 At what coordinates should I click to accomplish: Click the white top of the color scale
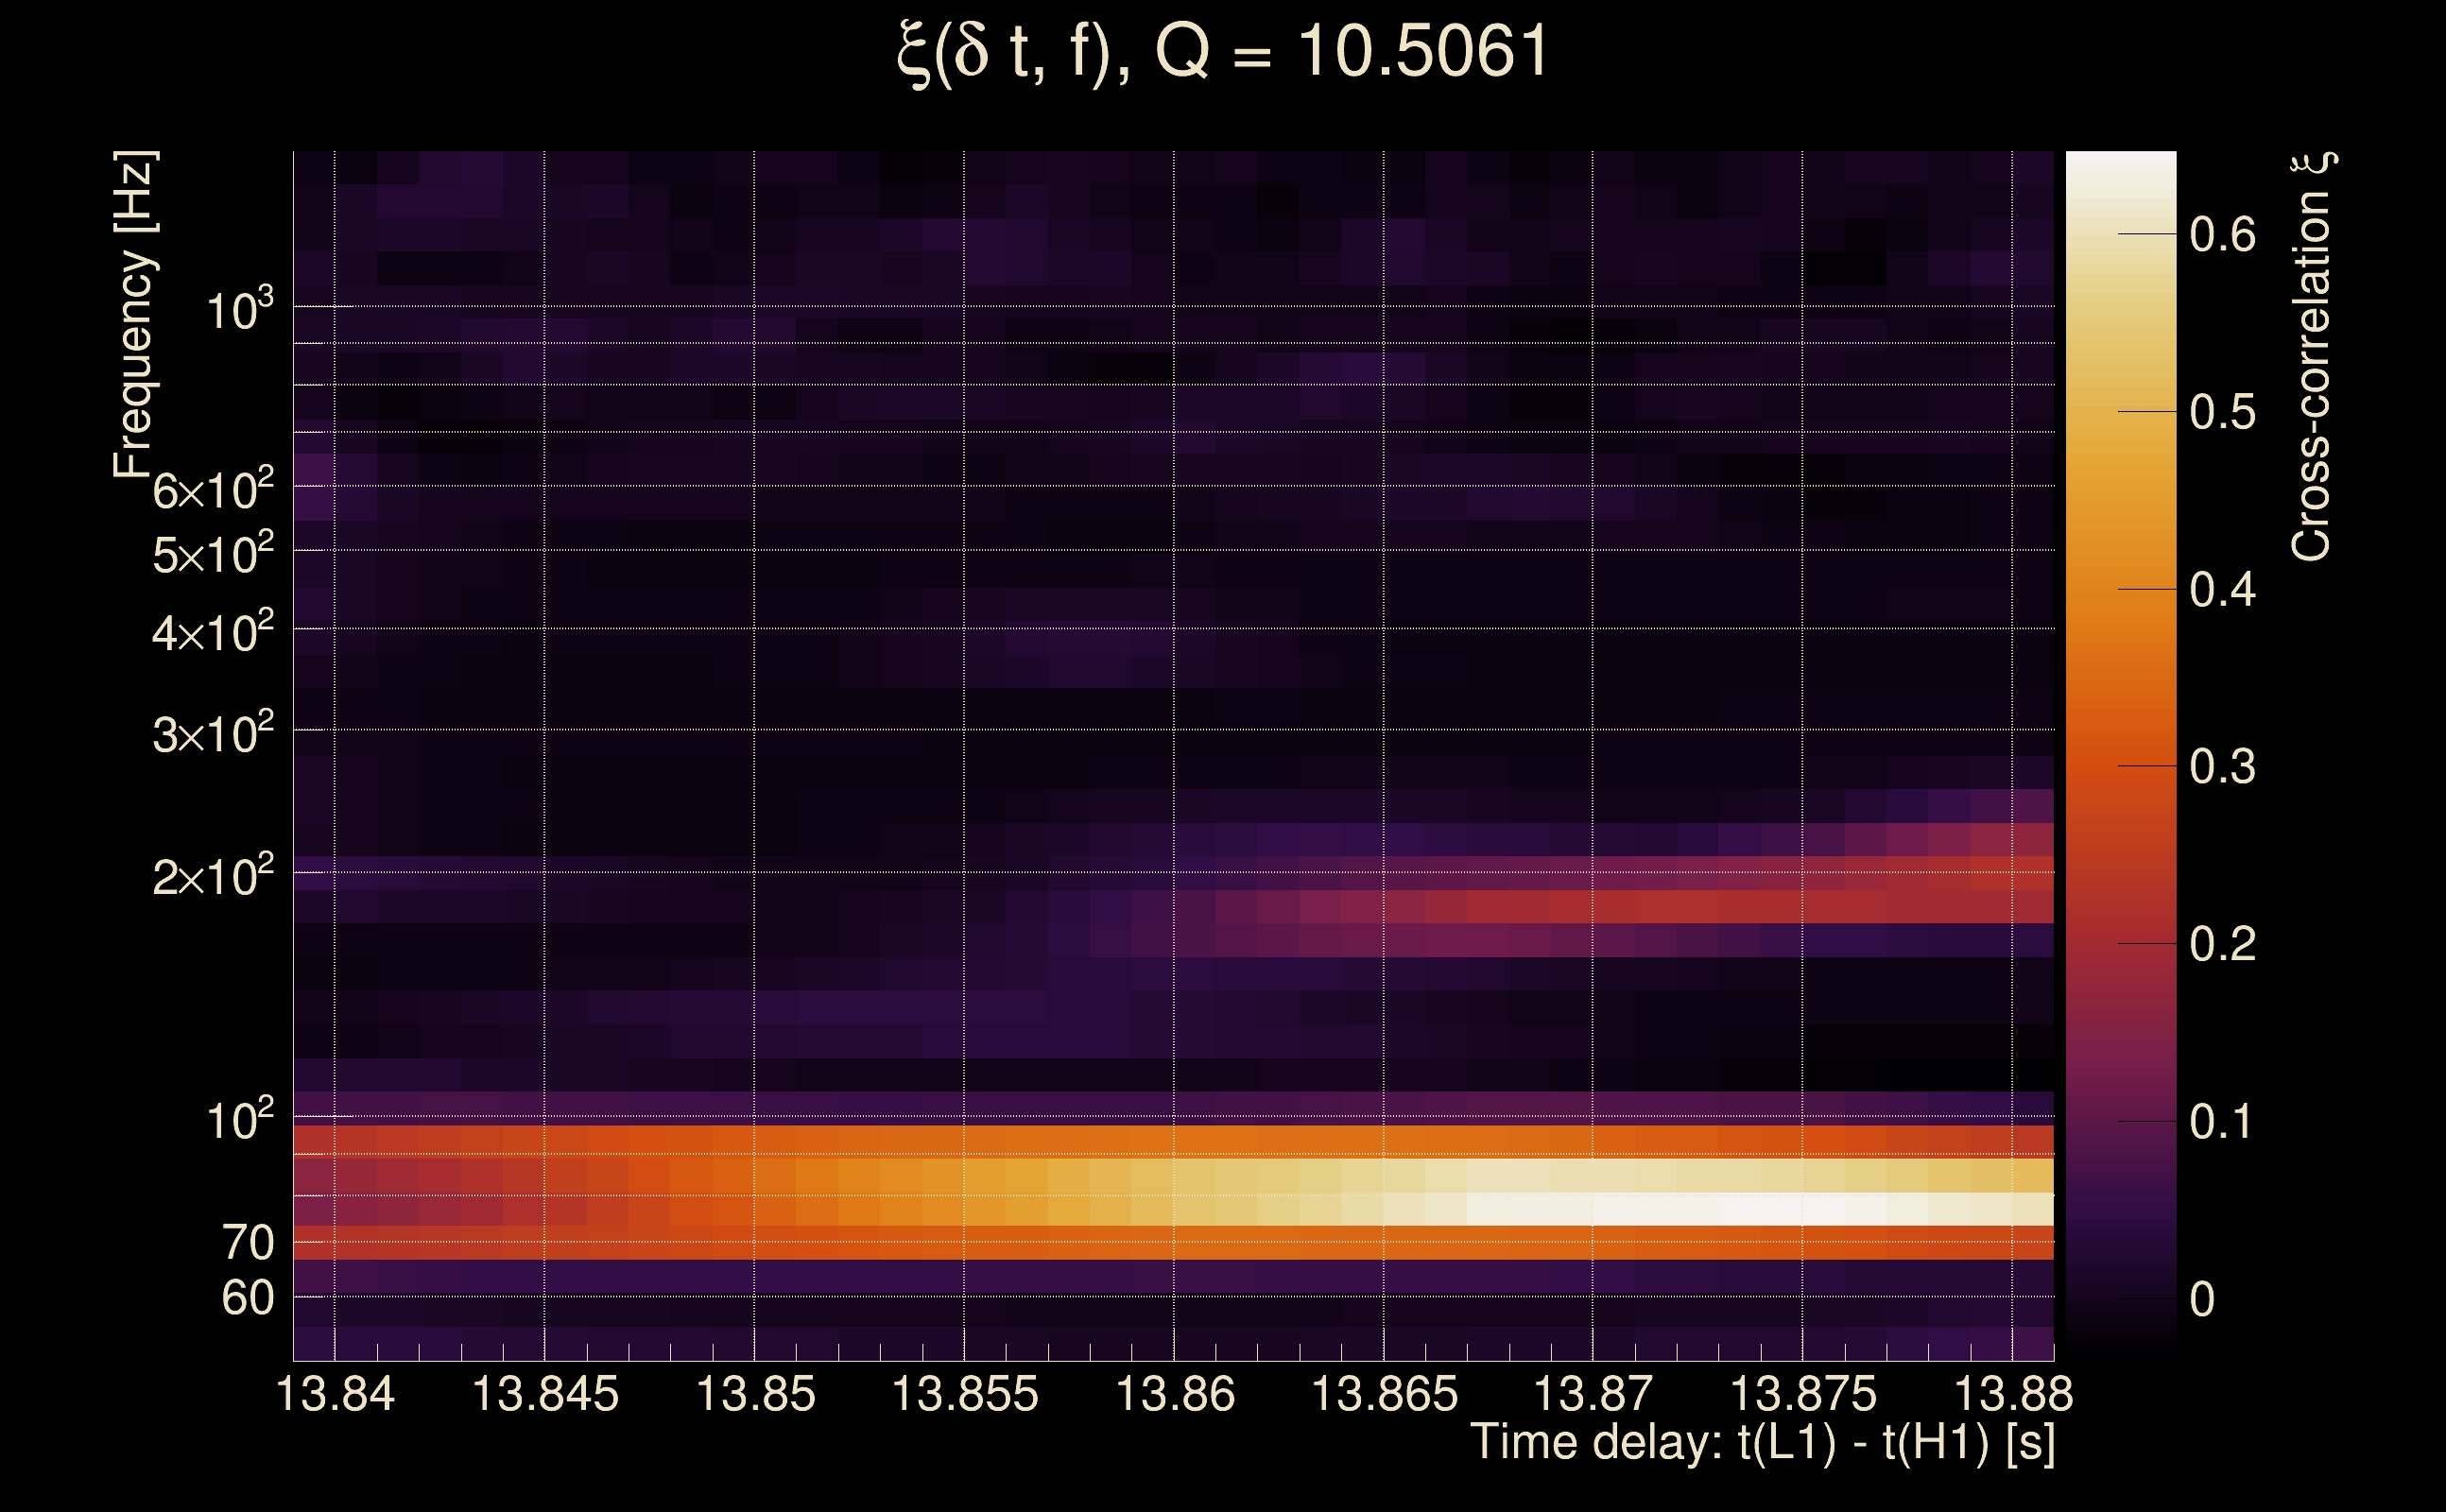pos(2120,175)
